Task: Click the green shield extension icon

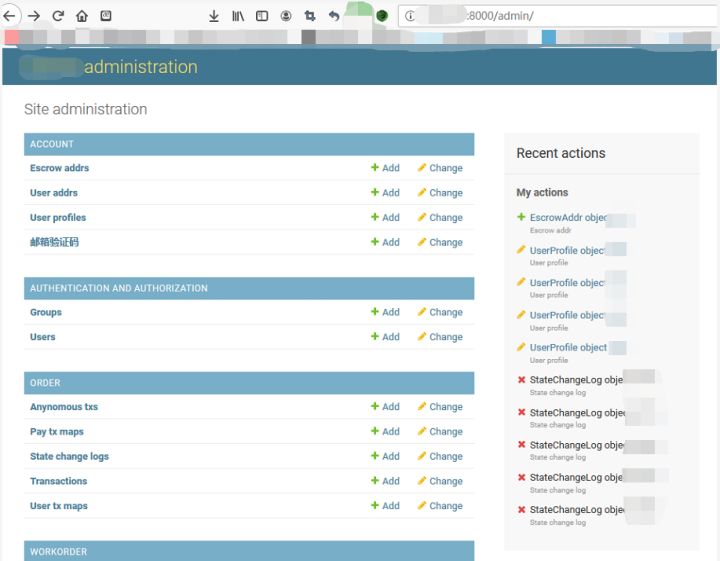Action: 381,16
